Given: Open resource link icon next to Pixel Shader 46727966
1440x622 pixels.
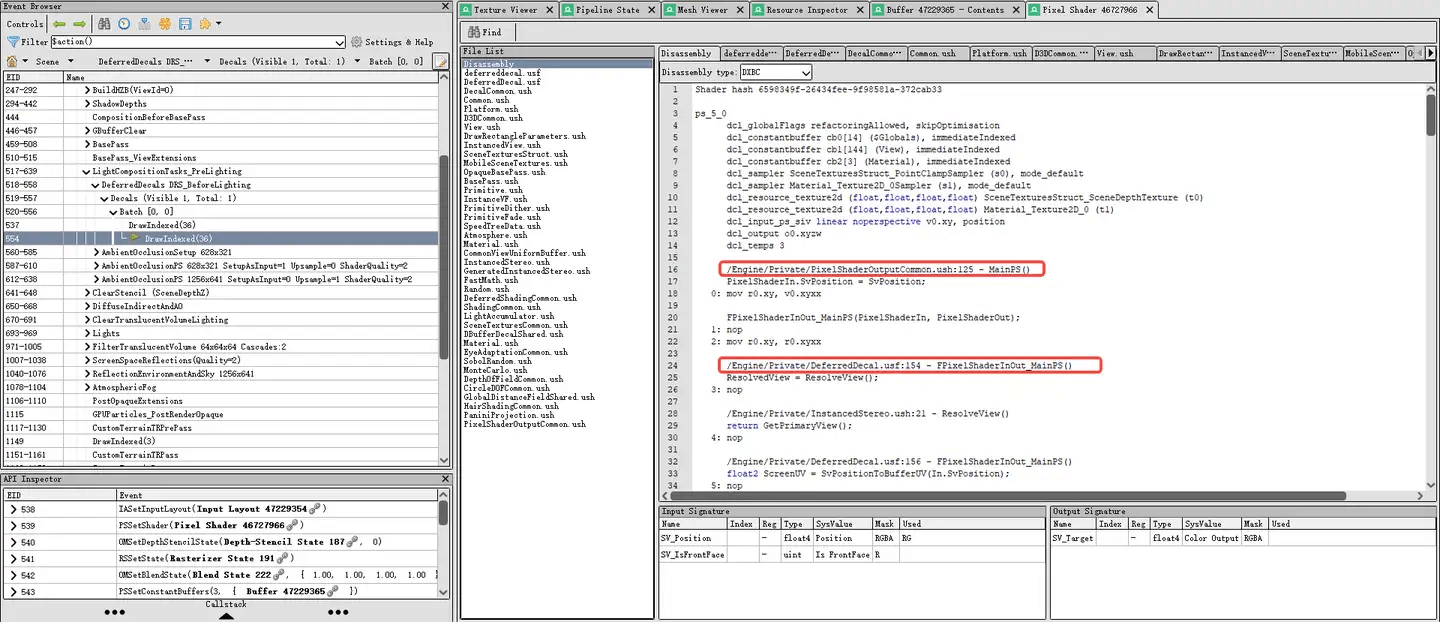Looking at the screenshot, I should tap(294, 524).
